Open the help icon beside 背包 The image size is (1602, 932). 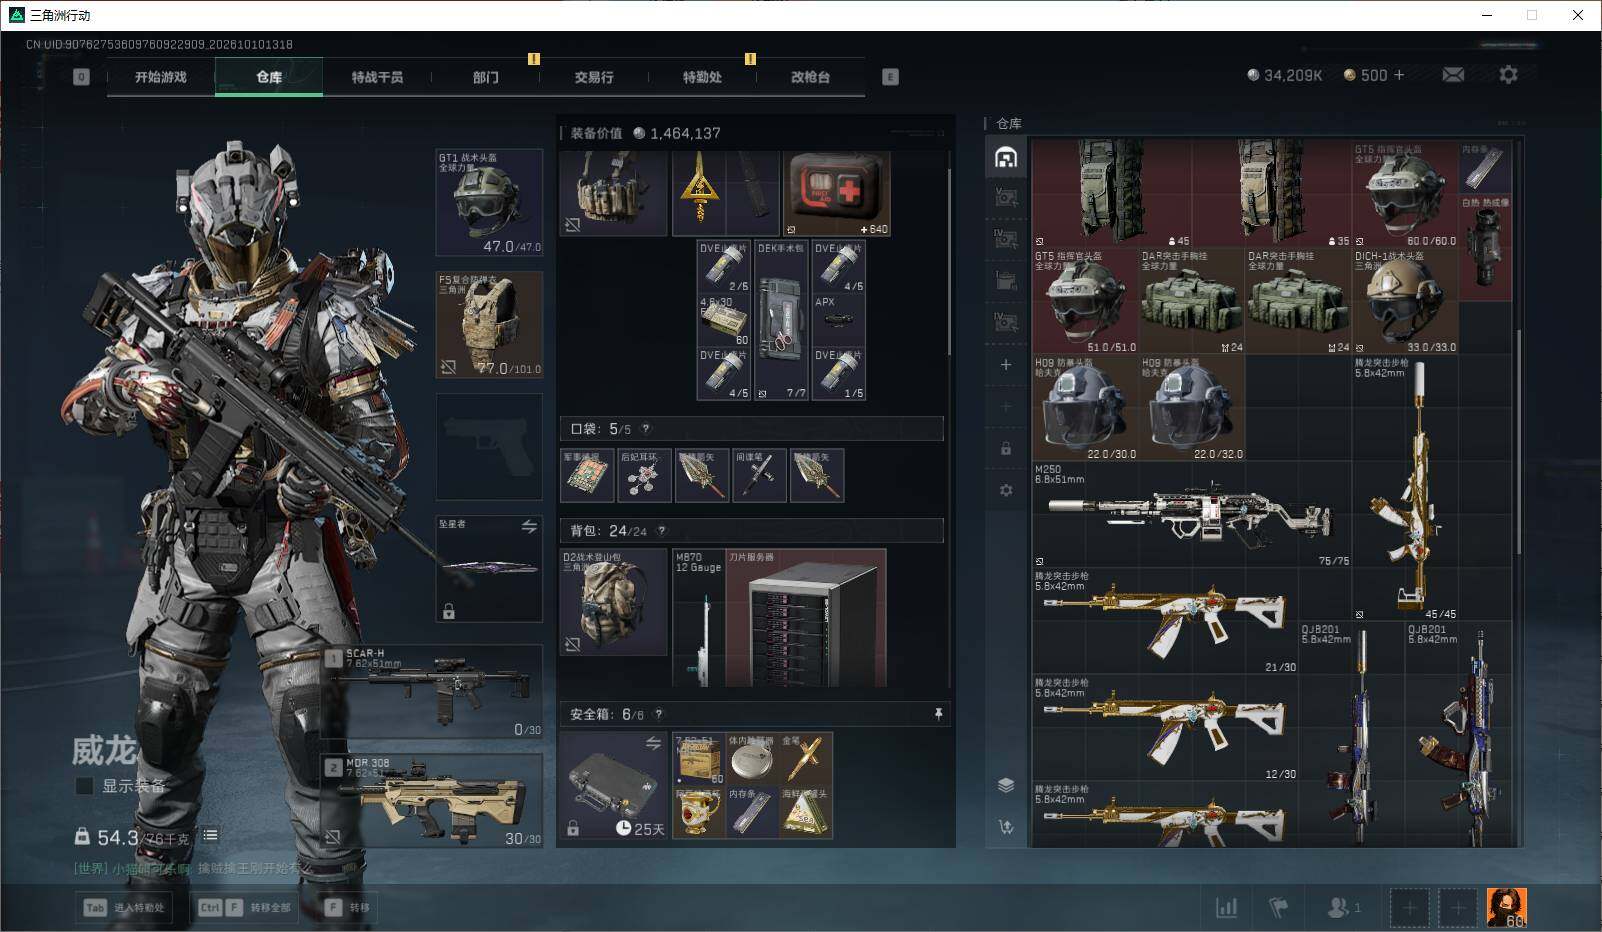662,531
